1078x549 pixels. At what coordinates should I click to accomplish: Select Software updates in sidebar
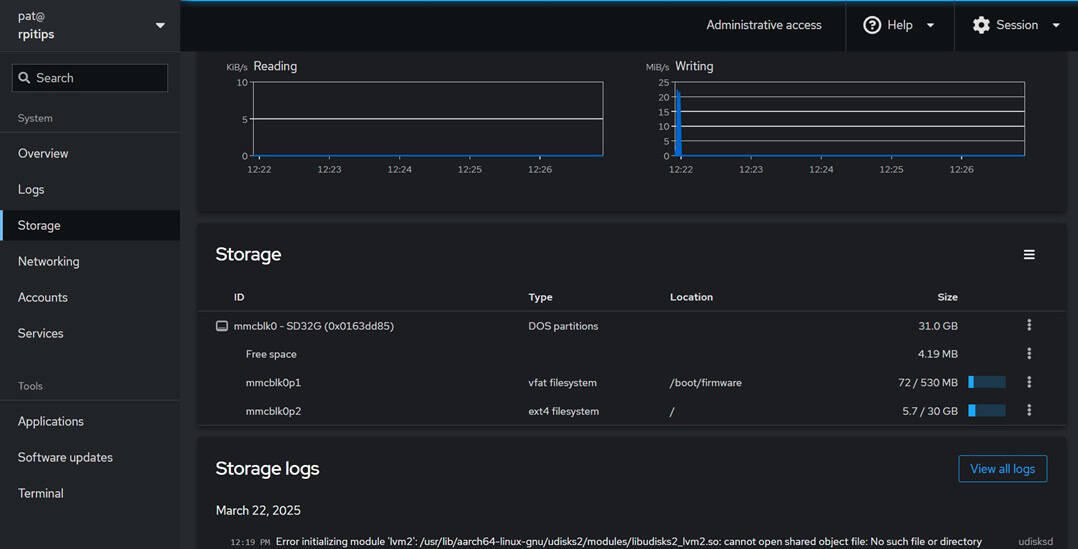point(65,457)
